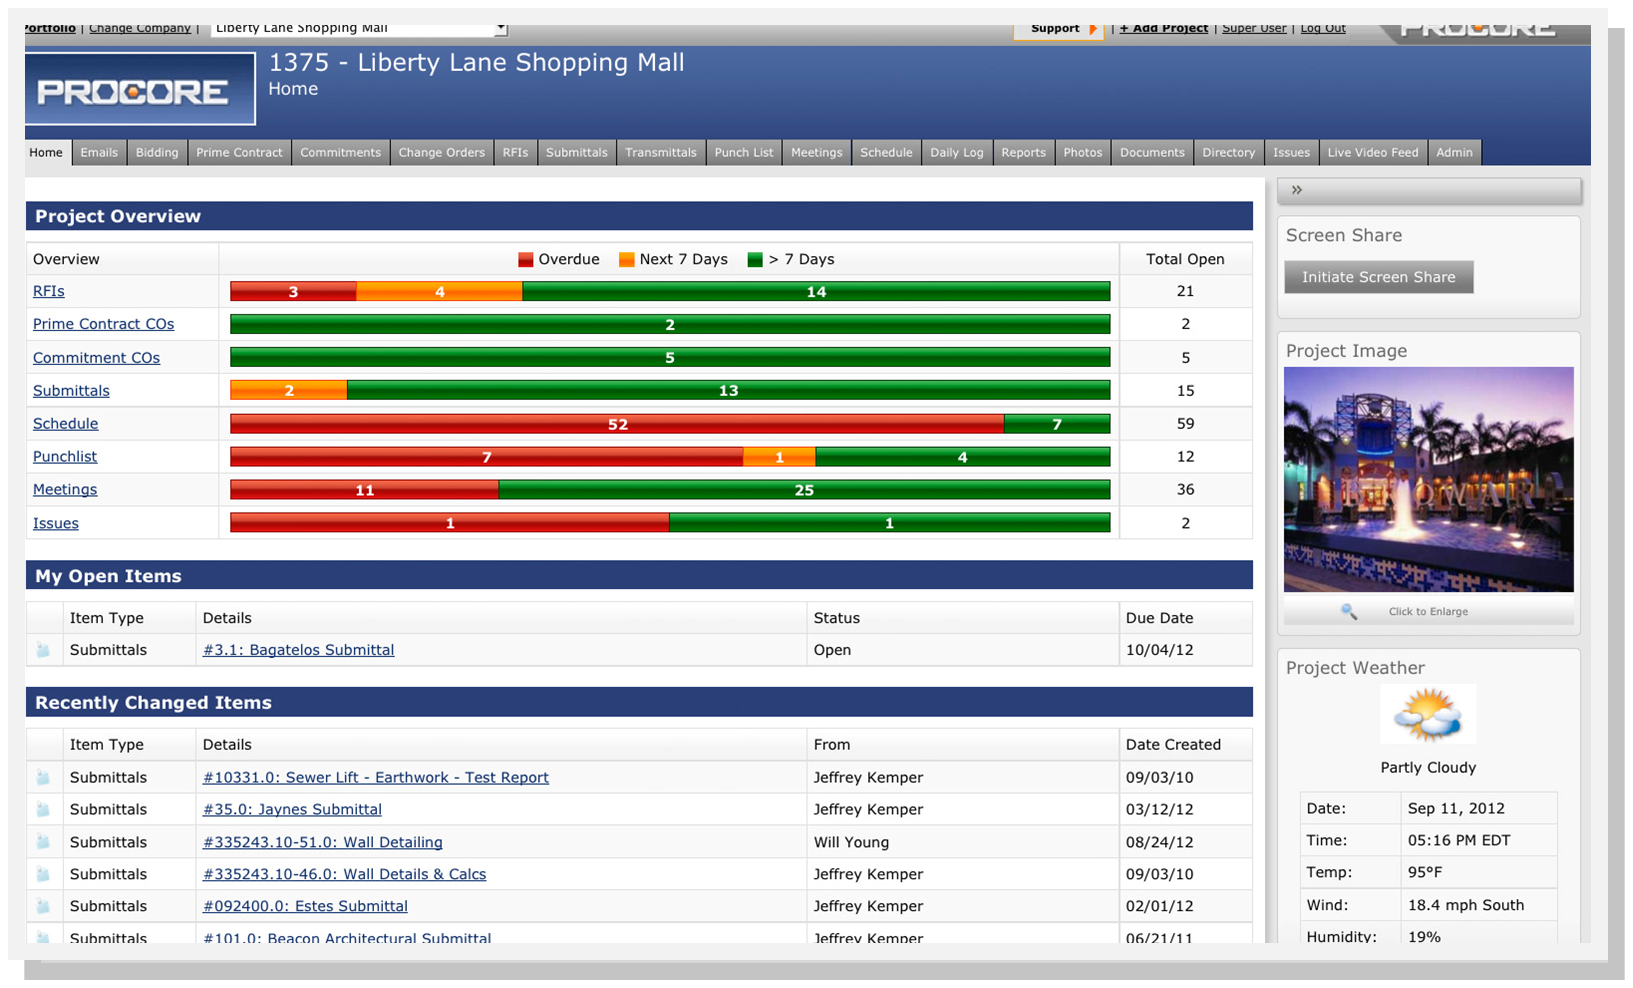The image size is (1633, 988).
Task: Open the Wall Details & Calcs submittal link
Action: pos(344,874)
